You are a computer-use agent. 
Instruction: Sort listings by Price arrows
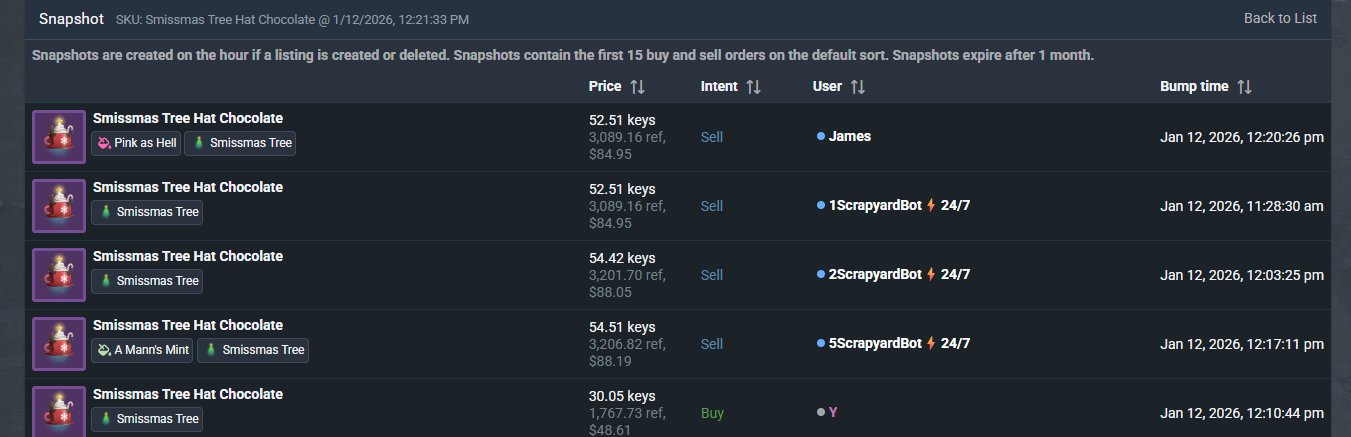637,87
